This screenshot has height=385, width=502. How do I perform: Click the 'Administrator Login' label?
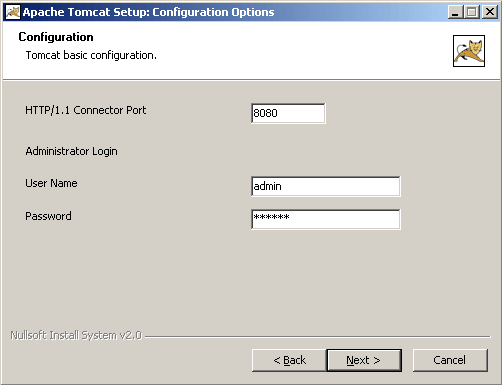[x=71, y=151]
